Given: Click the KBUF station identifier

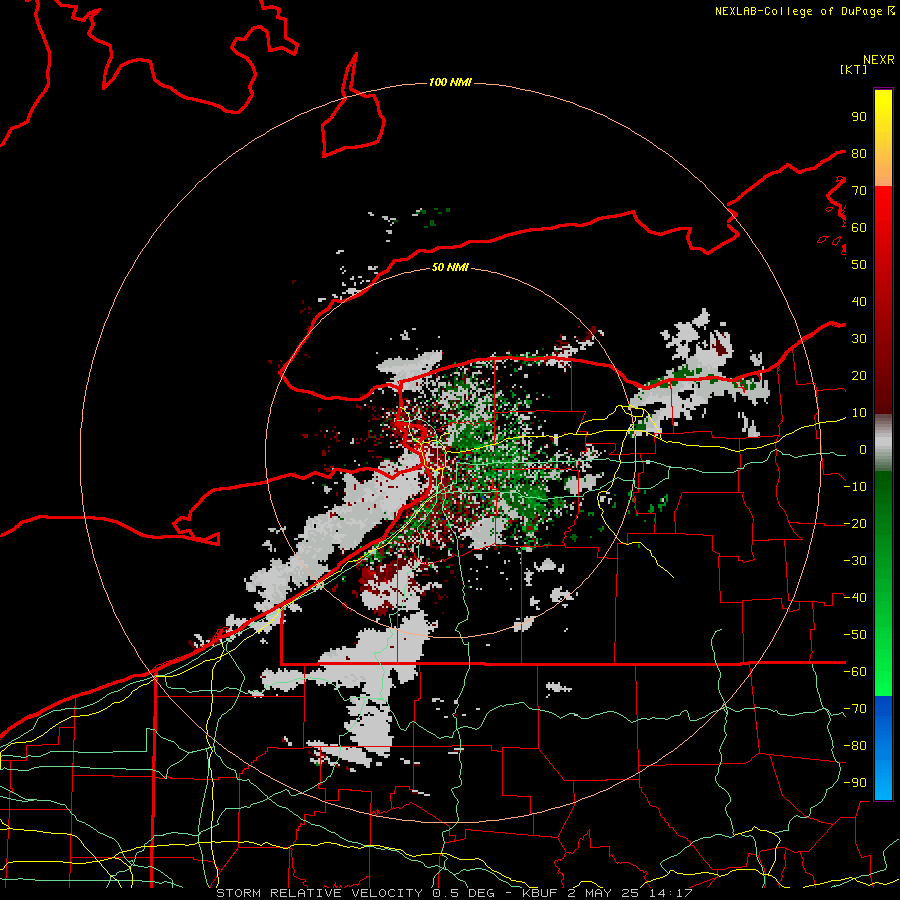Looking at the screenshot, I should pyautogui.click(x=540, y=893).
